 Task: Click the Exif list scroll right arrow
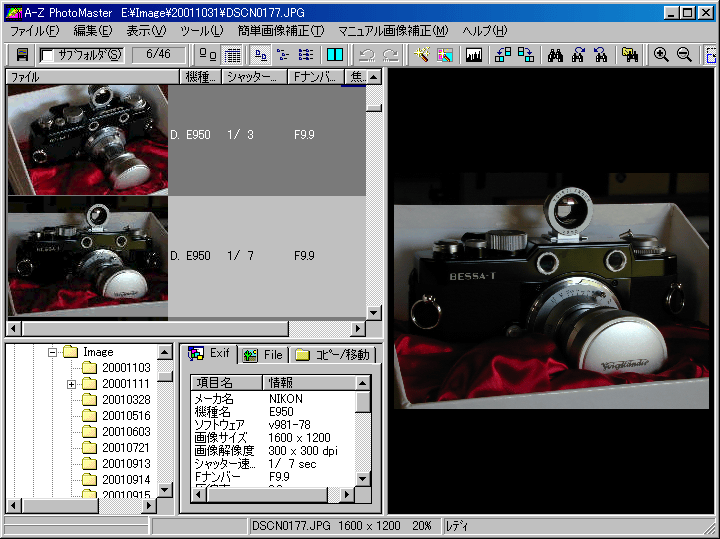coord(347,494)
